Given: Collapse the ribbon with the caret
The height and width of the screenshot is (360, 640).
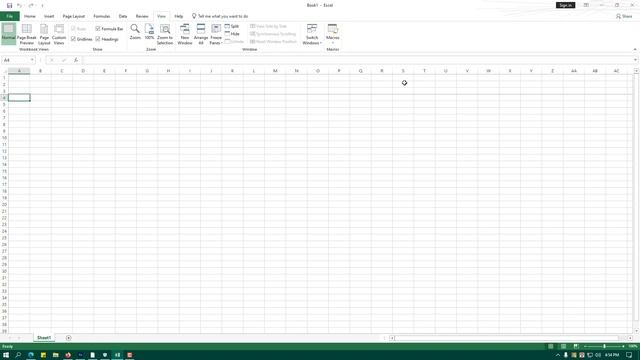Looking at the screenshot, I should click(x=635, y=49).
